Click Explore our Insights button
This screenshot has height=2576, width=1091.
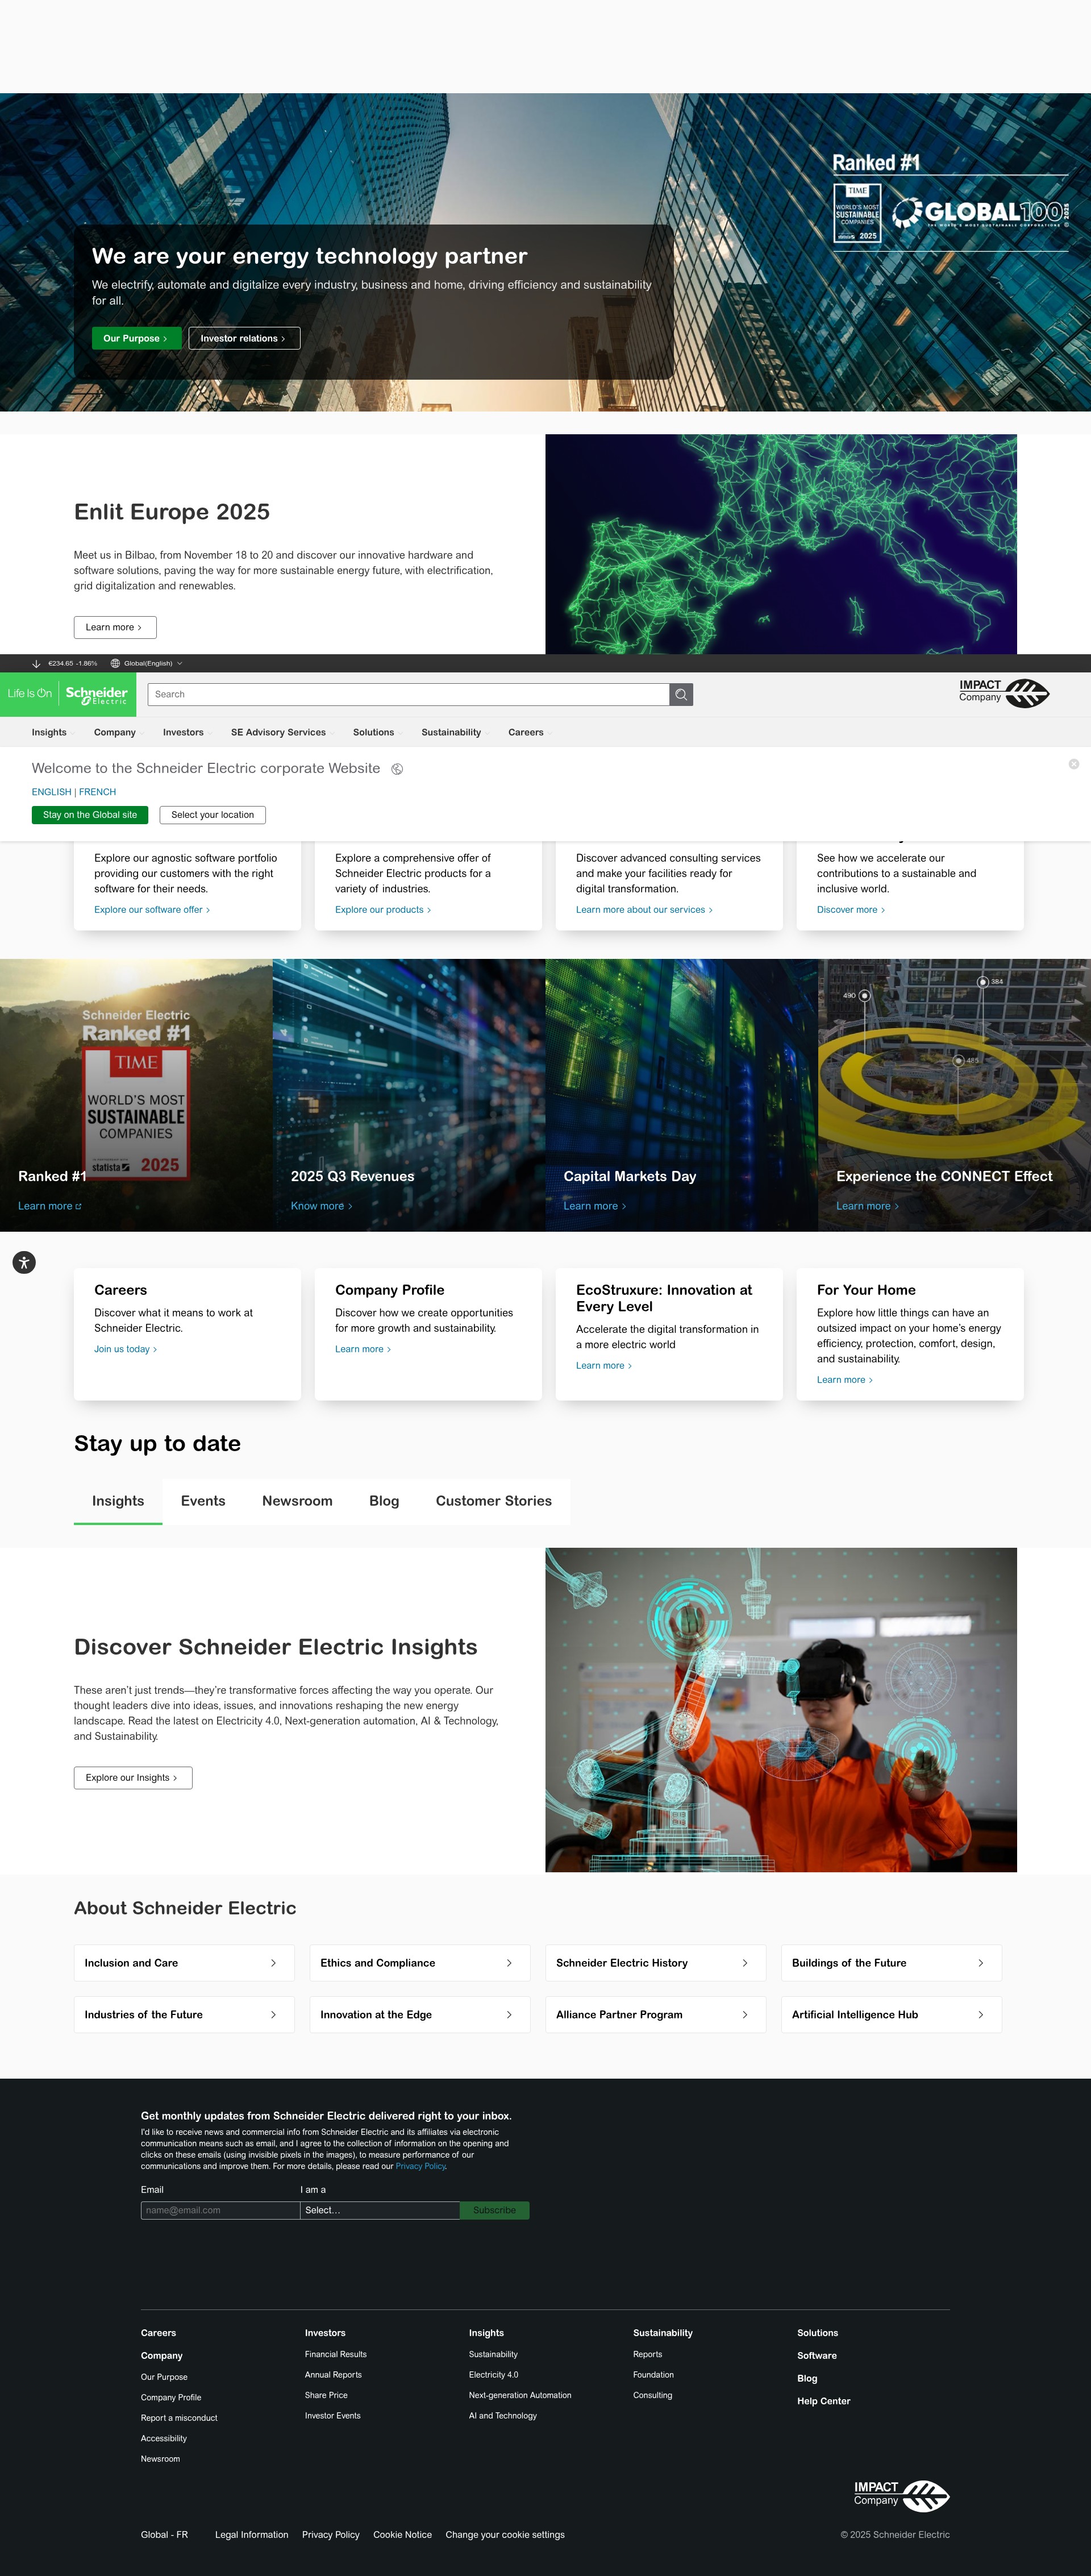[x=133, y=1778]
